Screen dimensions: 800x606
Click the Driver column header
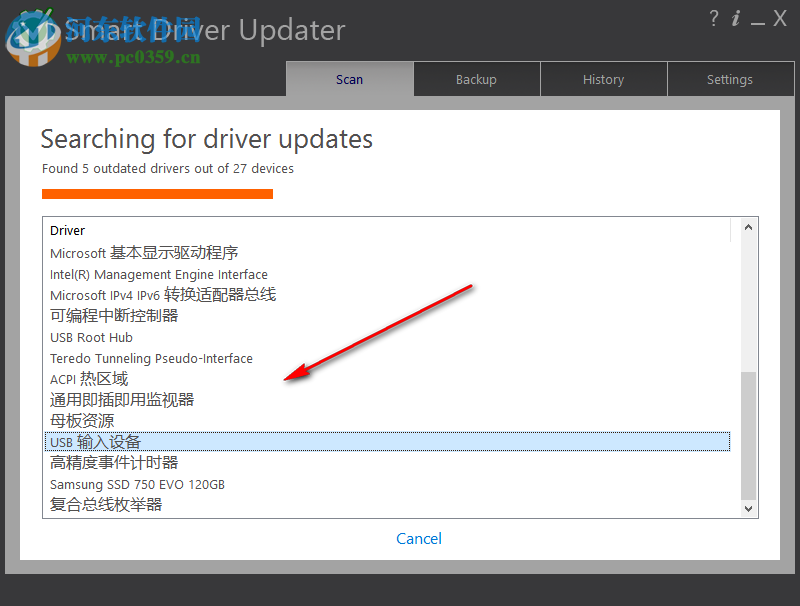tap(67, 230)
